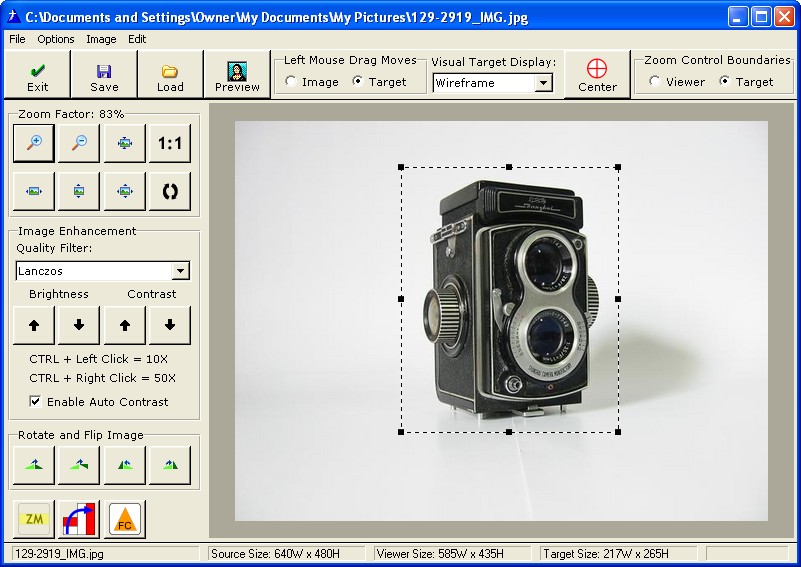Open the Preview with the portrait icon
The width and height of the screenshot is (801, 567).
(x=237, y=74)
